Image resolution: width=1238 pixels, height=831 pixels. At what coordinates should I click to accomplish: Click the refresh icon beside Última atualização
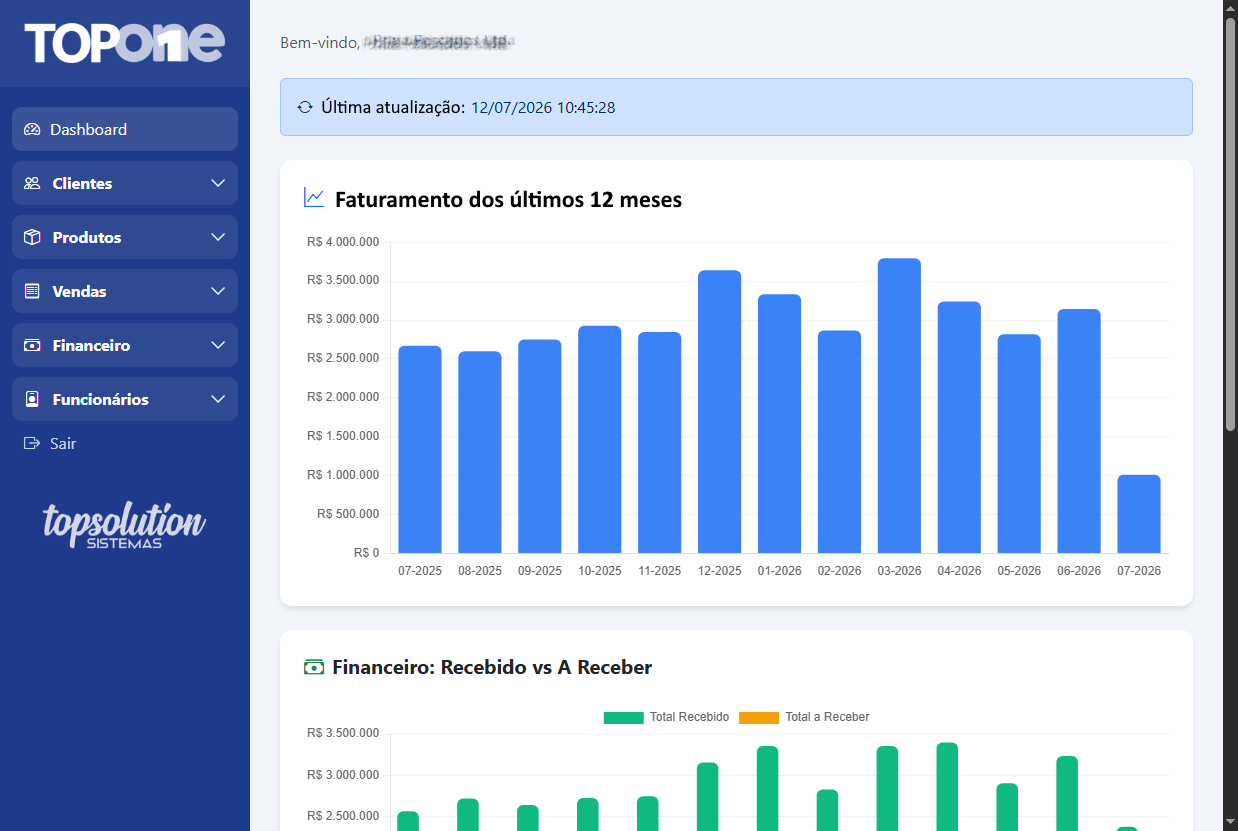tap(305, 107)
